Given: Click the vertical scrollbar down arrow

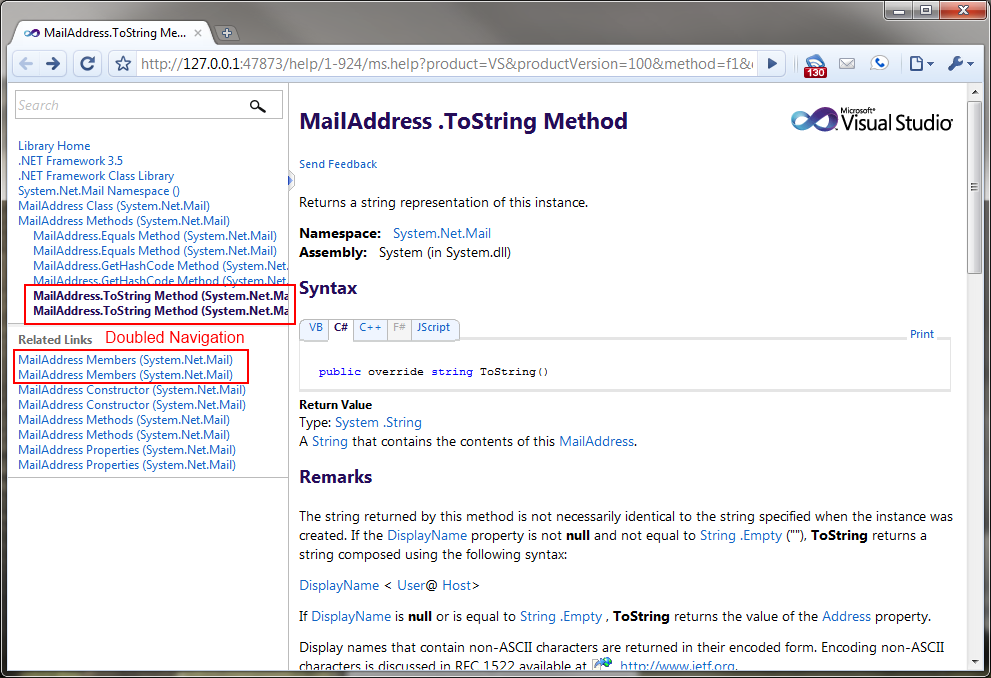Looking at the screenshot, I should [975, 661].
